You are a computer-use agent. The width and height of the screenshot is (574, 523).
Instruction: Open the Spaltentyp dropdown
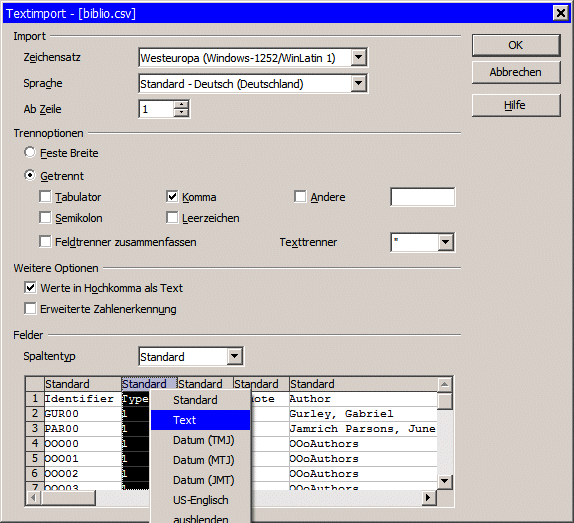point(234,356)
